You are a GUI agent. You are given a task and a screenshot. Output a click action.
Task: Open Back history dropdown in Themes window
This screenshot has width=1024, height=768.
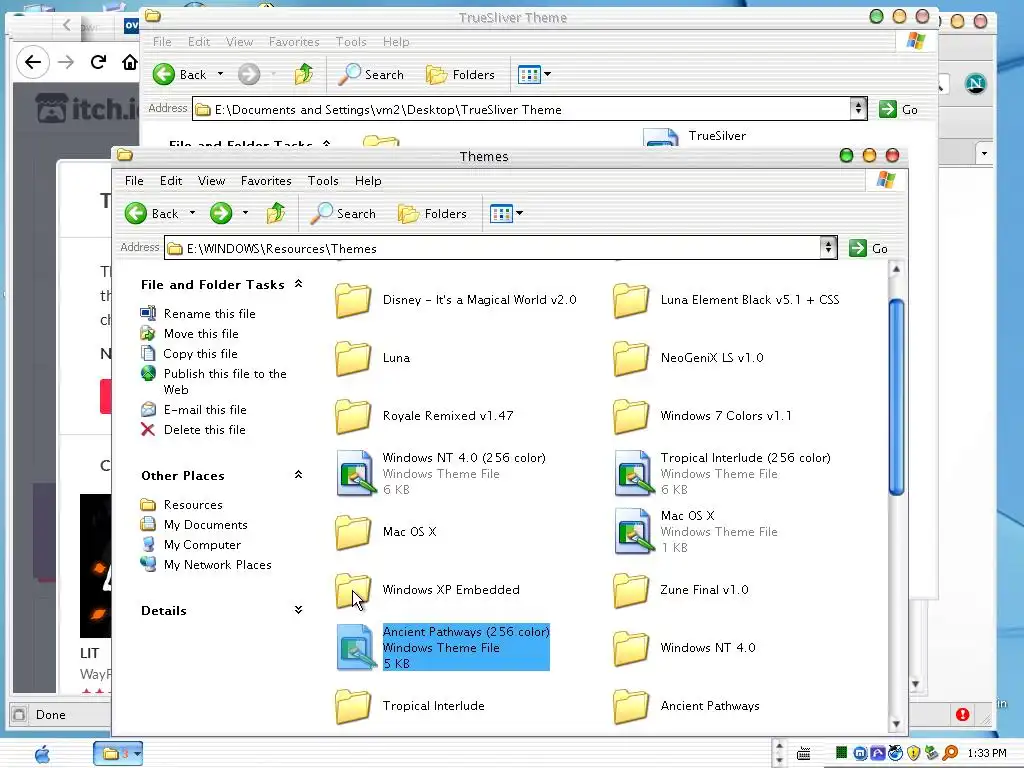coord(192,213)
